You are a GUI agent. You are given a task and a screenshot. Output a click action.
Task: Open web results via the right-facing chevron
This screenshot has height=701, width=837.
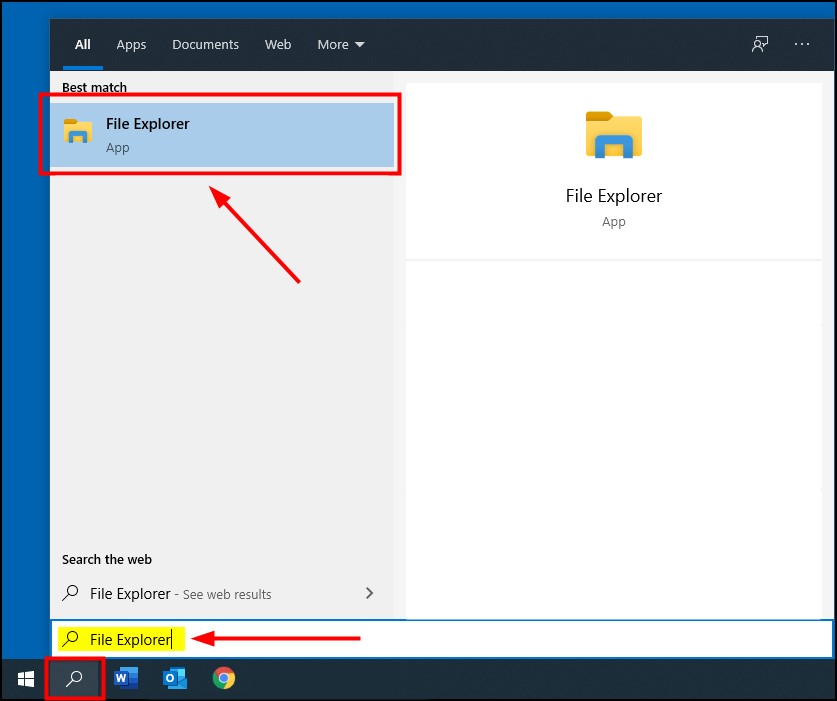tap(369, 593)
